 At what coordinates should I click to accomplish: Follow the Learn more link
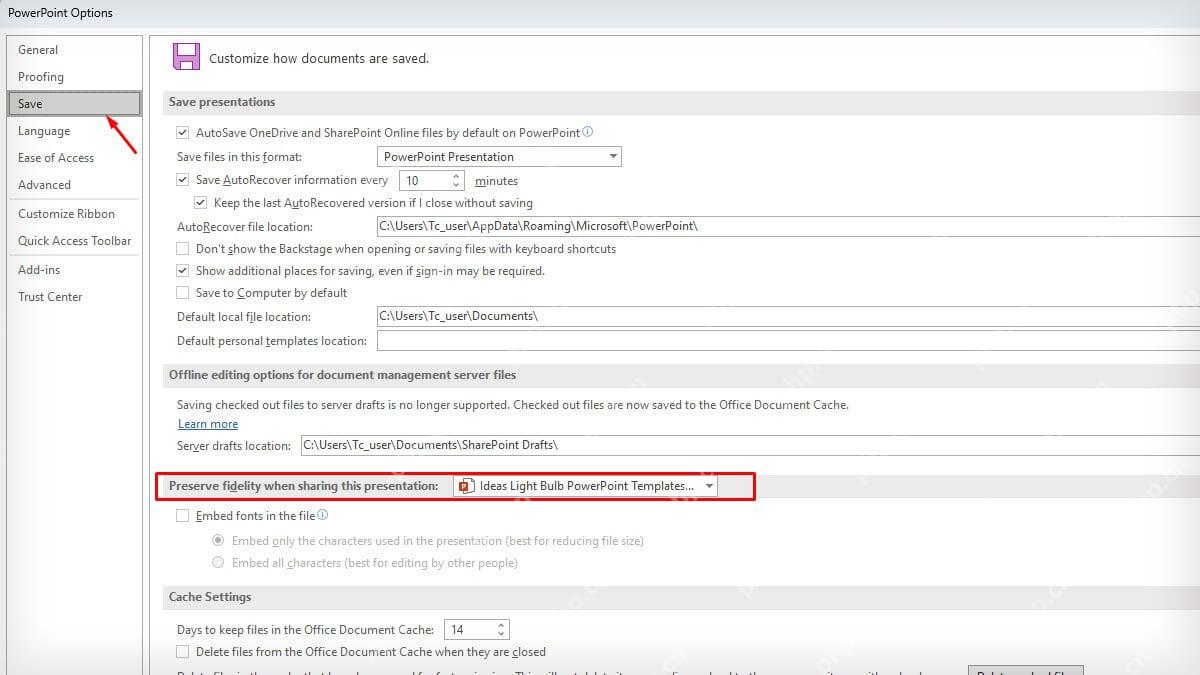208,424
